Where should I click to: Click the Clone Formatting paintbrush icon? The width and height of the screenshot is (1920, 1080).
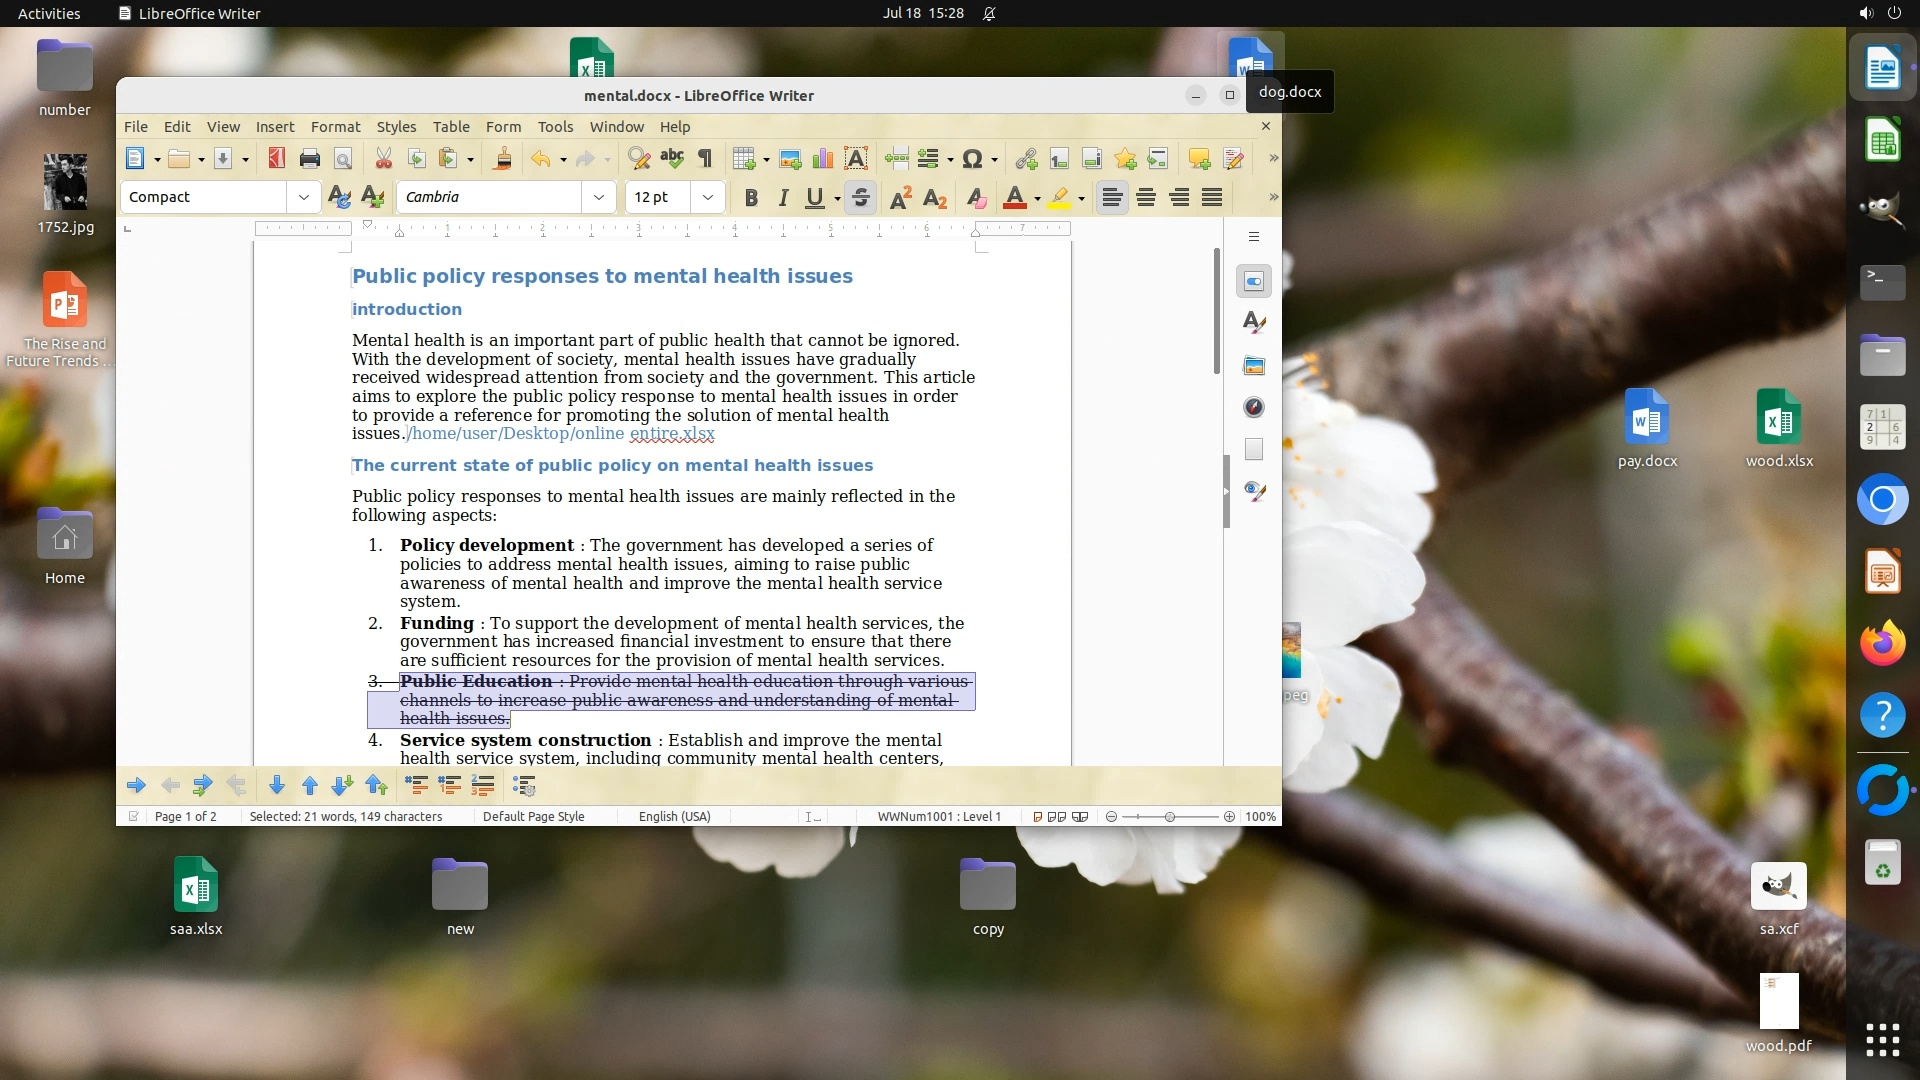click(x=503, y=159)
